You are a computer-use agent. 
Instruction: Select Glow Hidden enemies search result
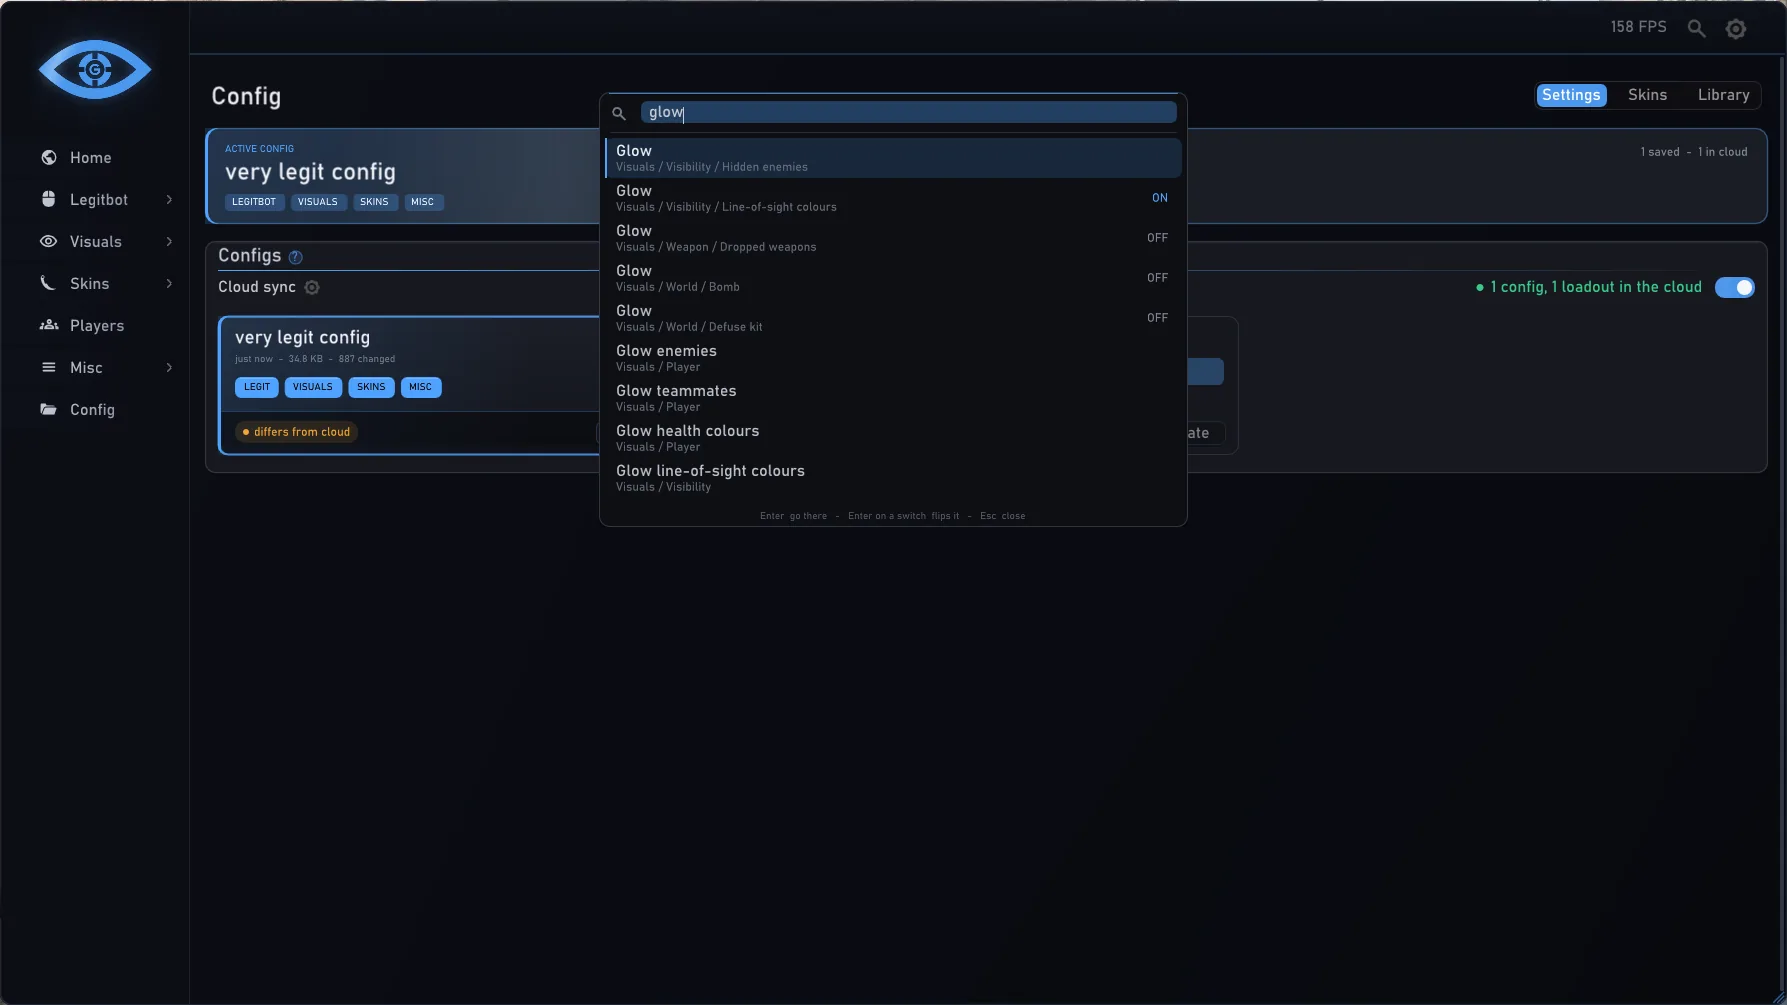[893, 158]
